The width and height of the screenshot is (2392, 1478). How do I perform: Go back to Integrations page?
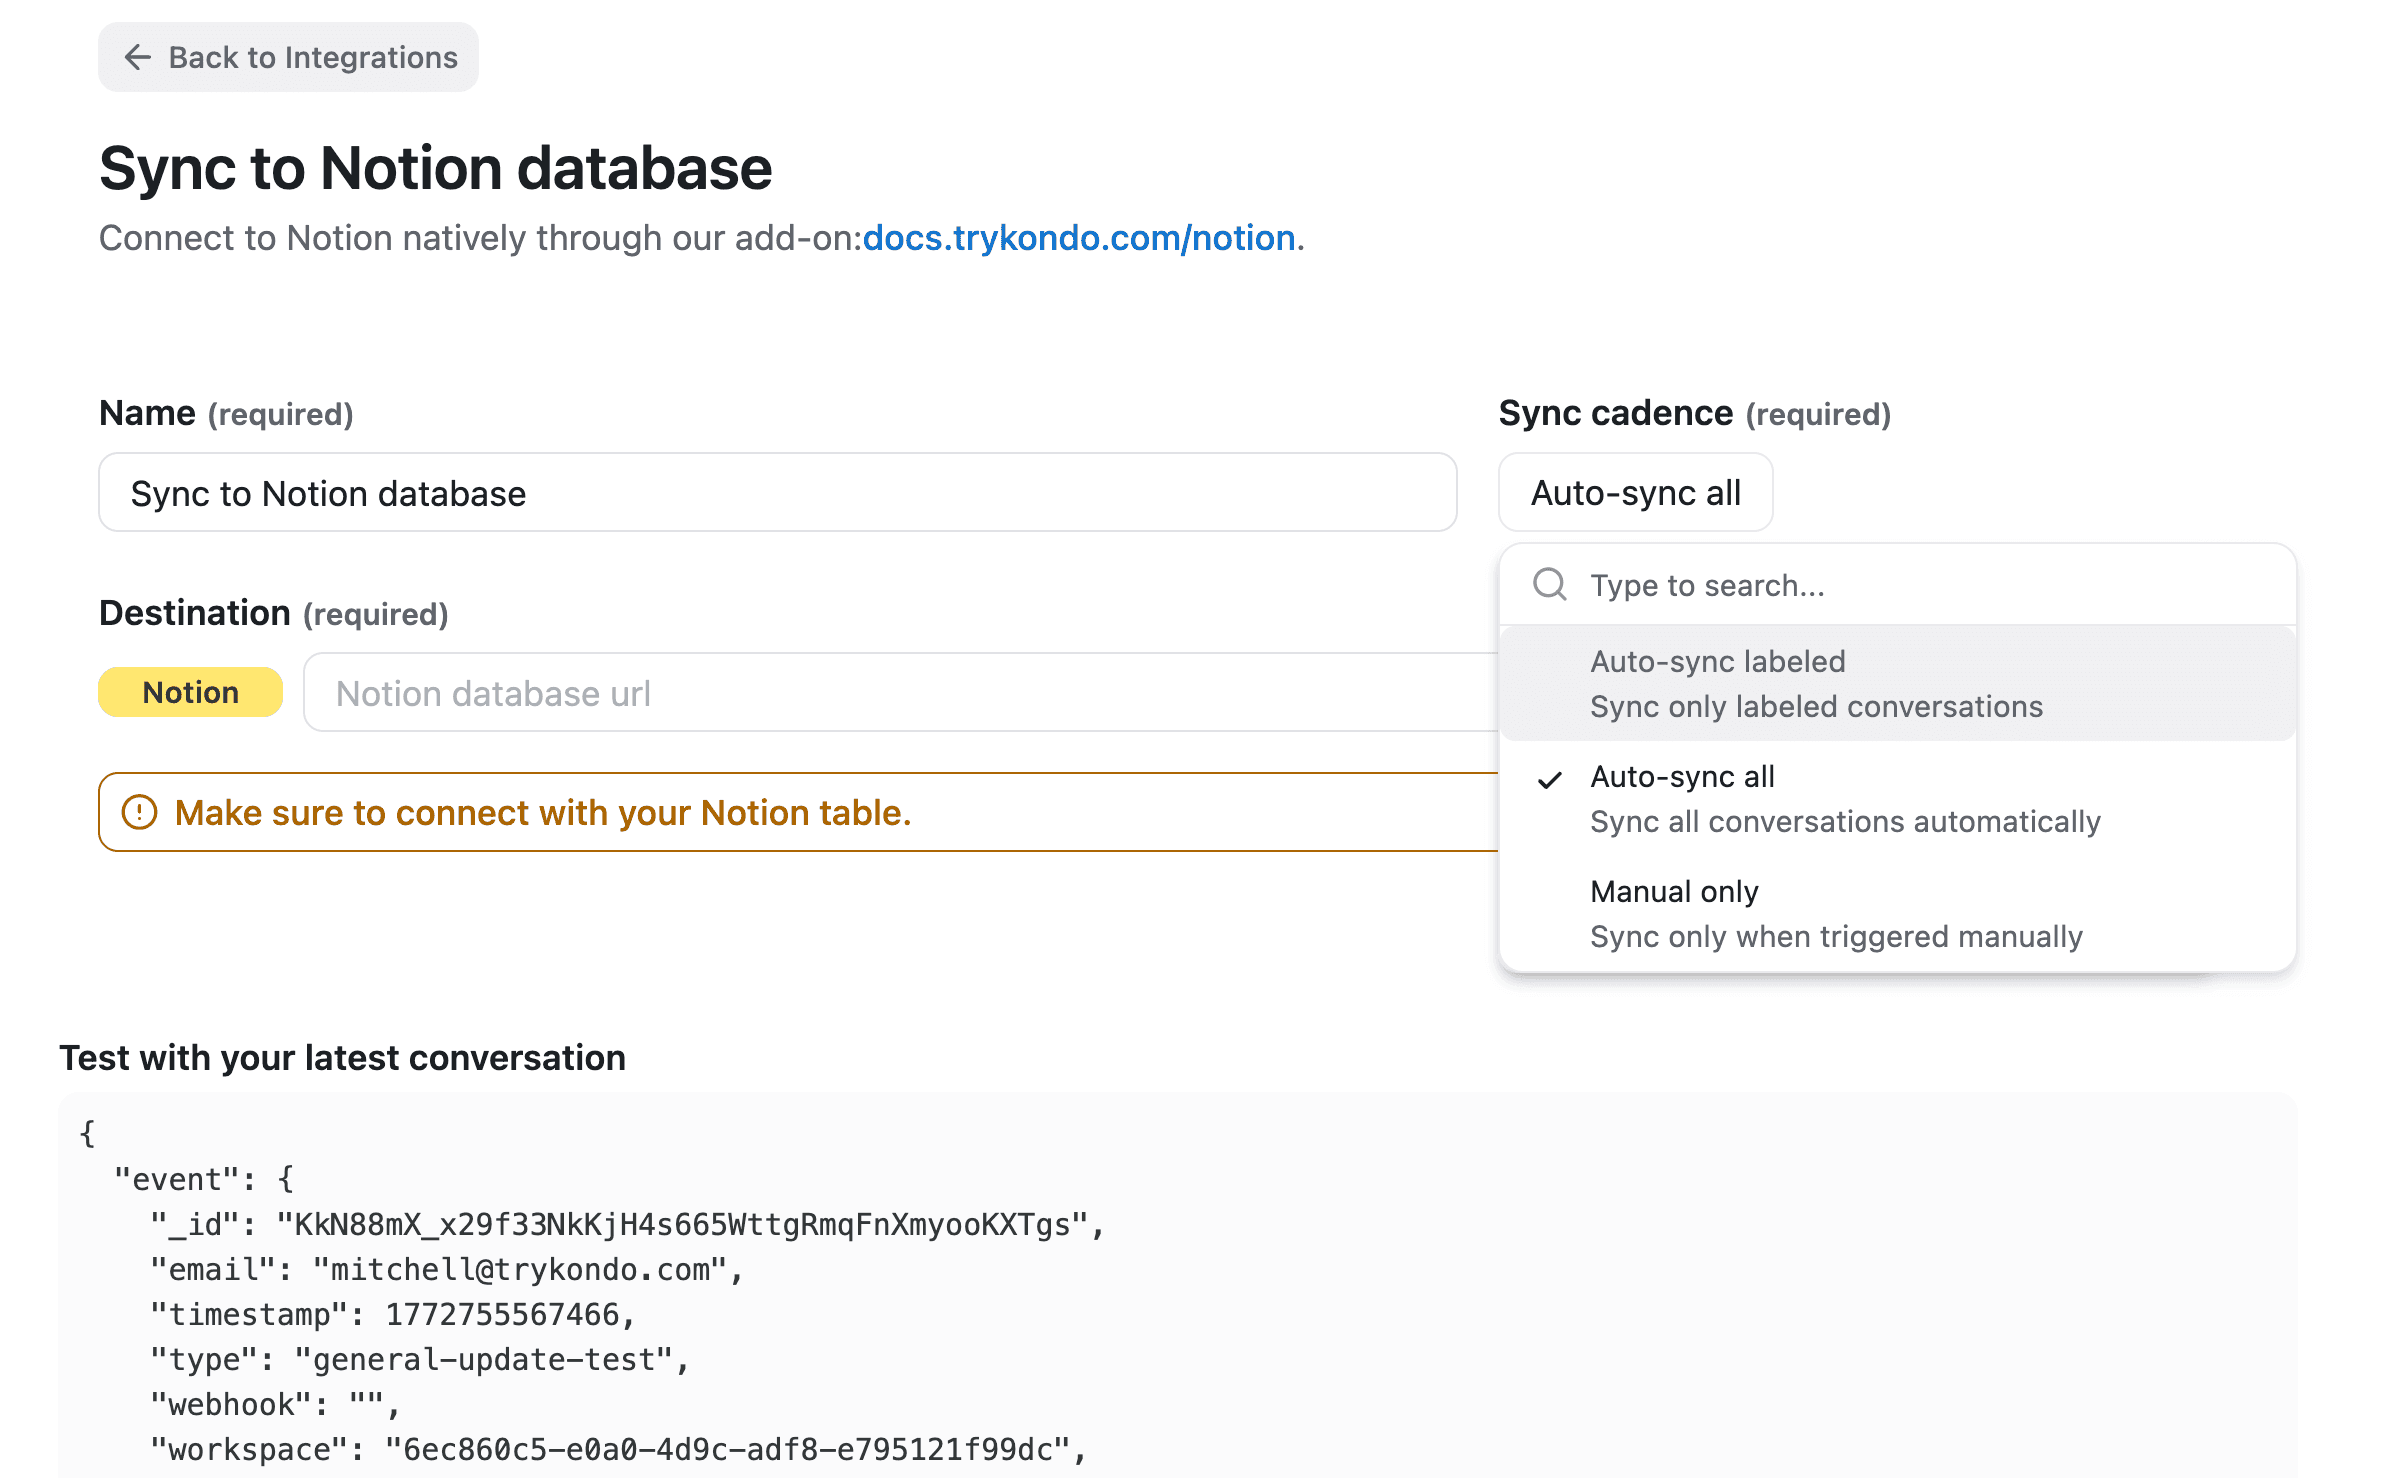pyautogui.click(x=288, y=57)
